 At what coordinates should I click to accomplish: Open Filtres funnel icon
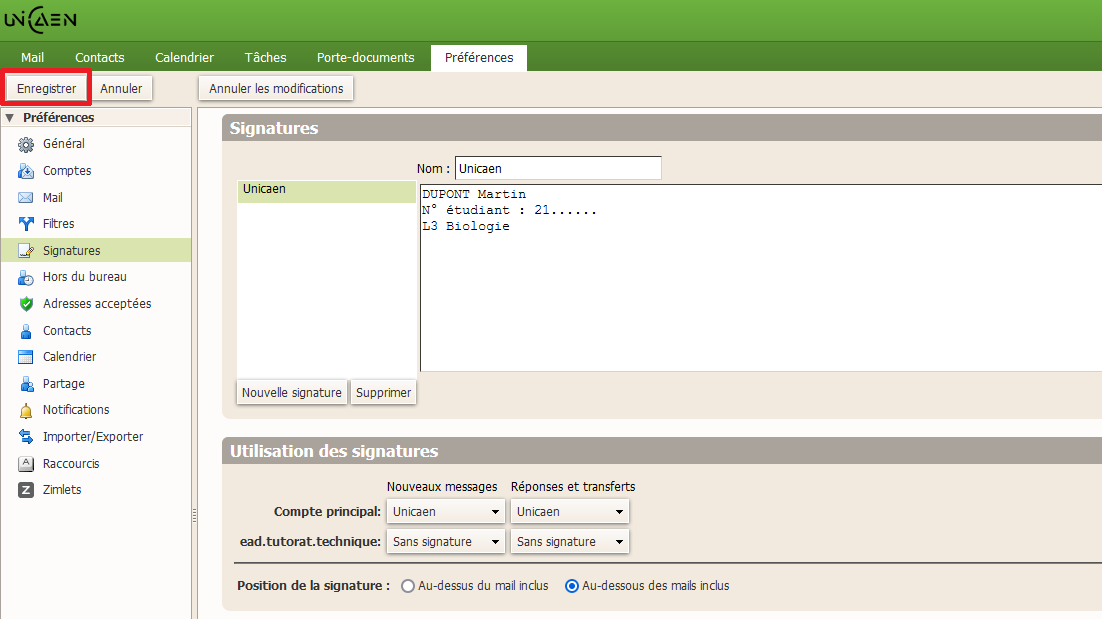(x=26, y=224)
